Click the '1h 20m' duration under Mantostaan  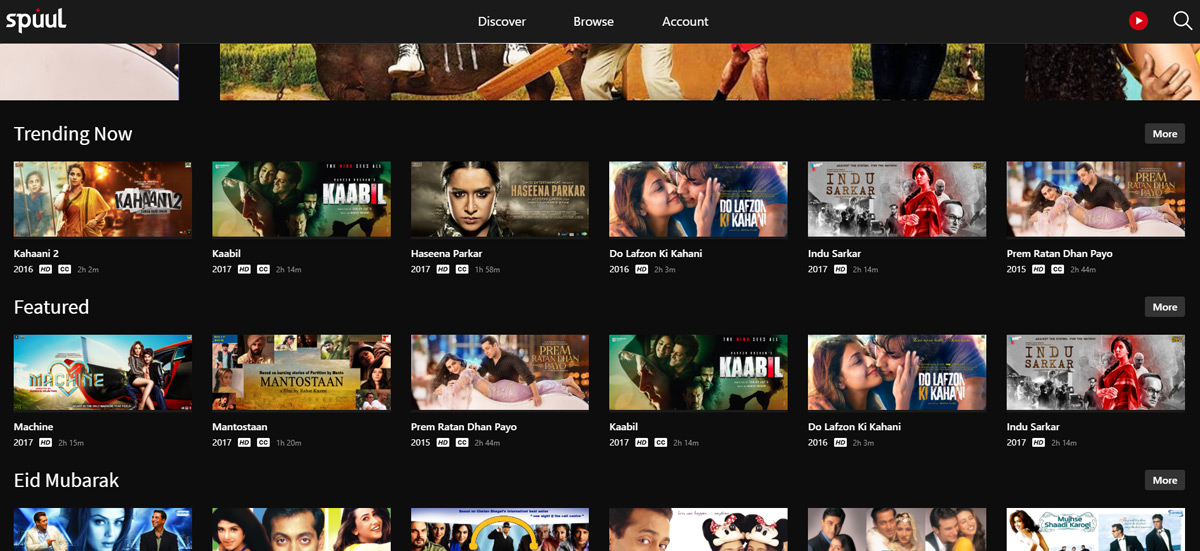pos(288,443)
